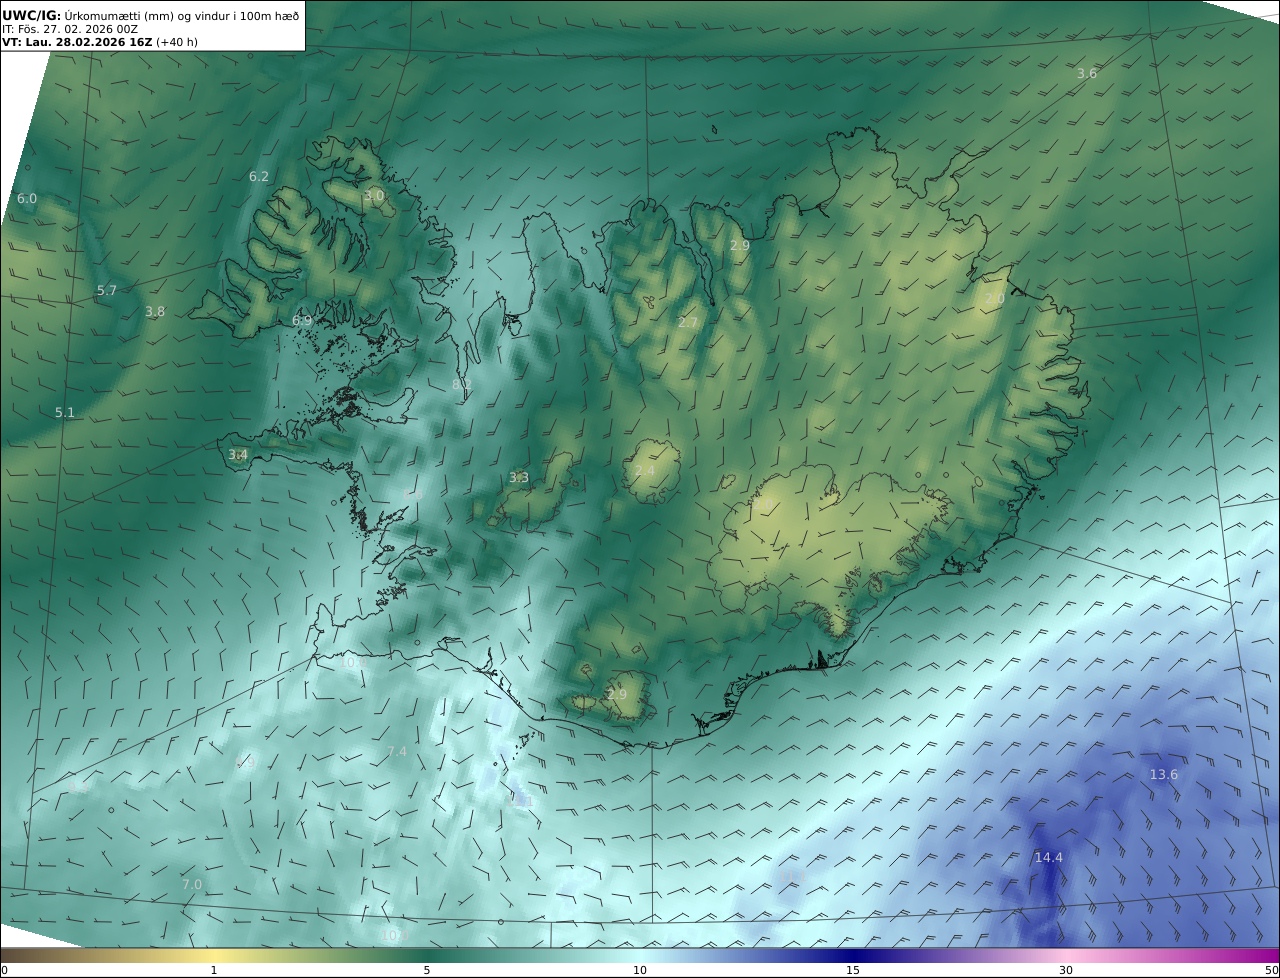Click the colorbar tick label 10
Image resolution: width=1280 pixels, height=978 pixels.
[640, 970]
